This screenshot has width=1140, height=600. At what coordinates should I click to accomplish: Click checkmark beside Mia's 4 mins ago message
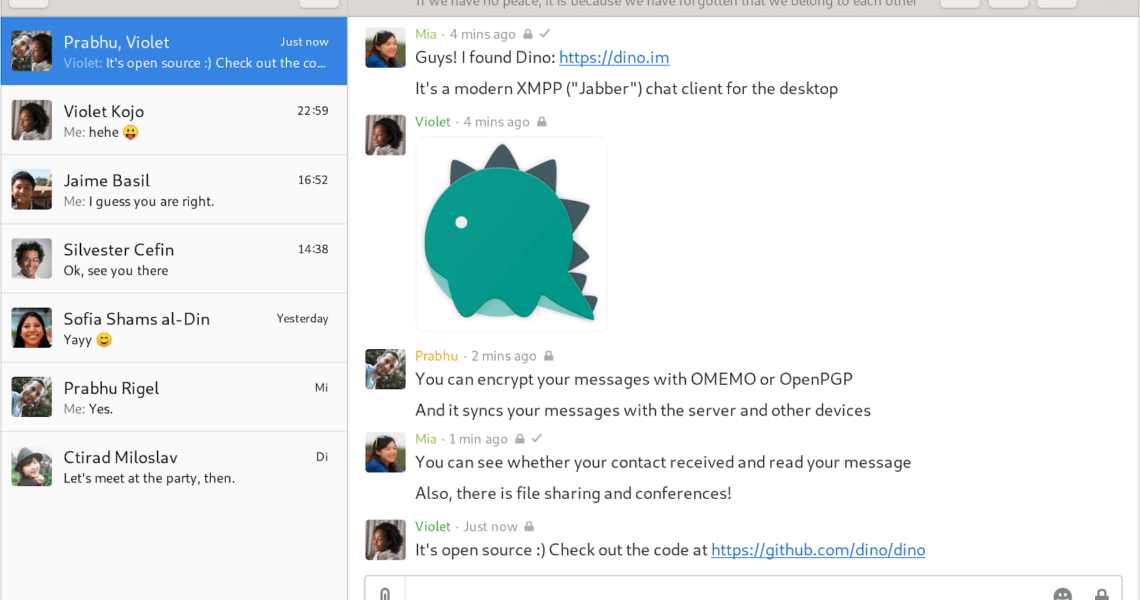(545, 34)
